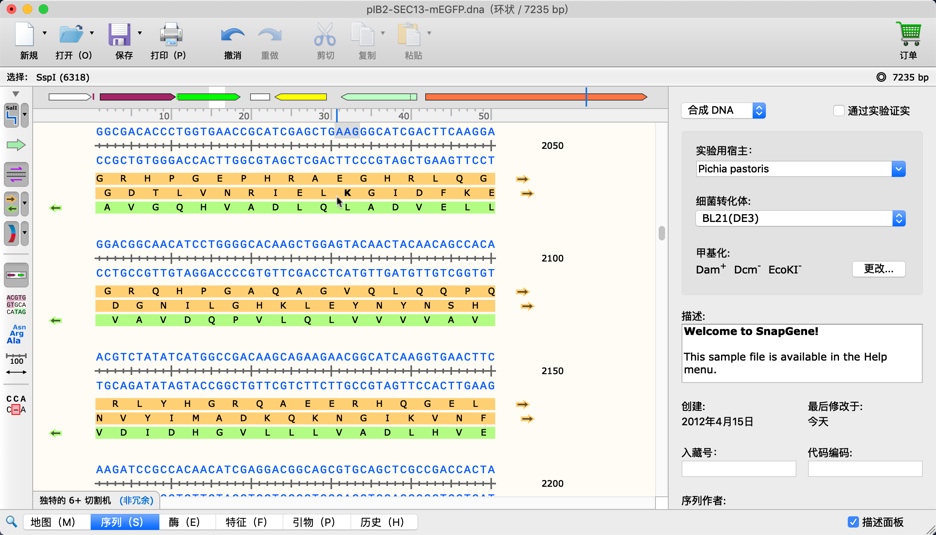Switch to the 地图 (M) tab
The image size is (936, 535).
53,522
